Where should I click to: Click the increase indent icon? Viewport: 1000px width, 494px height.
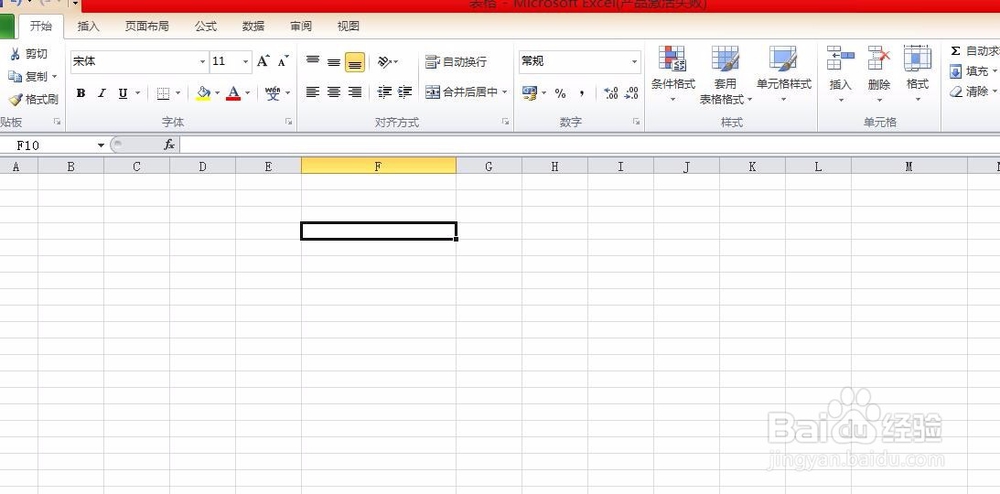tap(405, 92)
